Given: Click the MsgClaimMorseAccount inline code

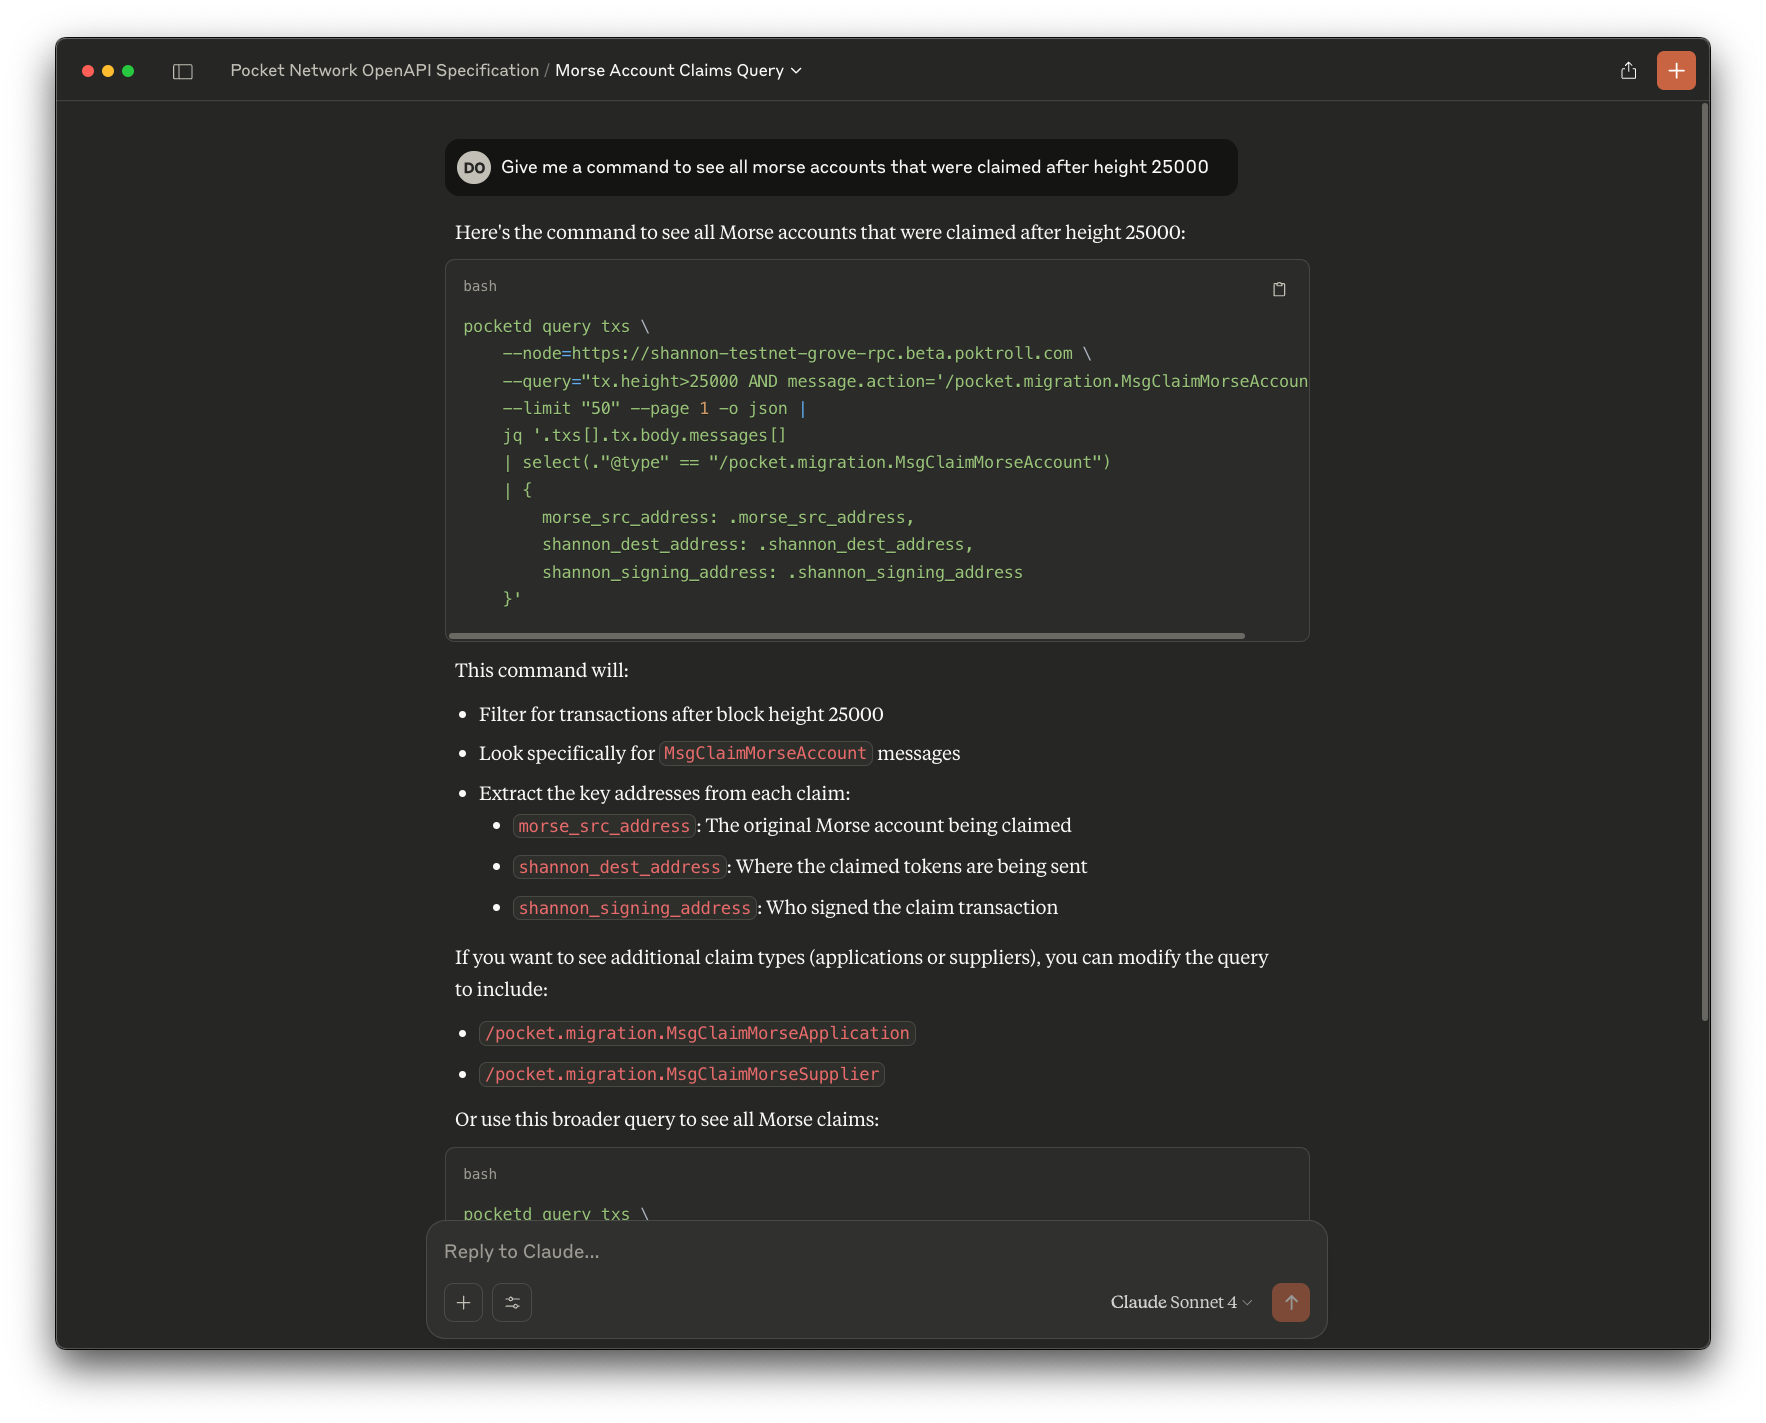Looking at the screenshot, I should pos(765,753).
